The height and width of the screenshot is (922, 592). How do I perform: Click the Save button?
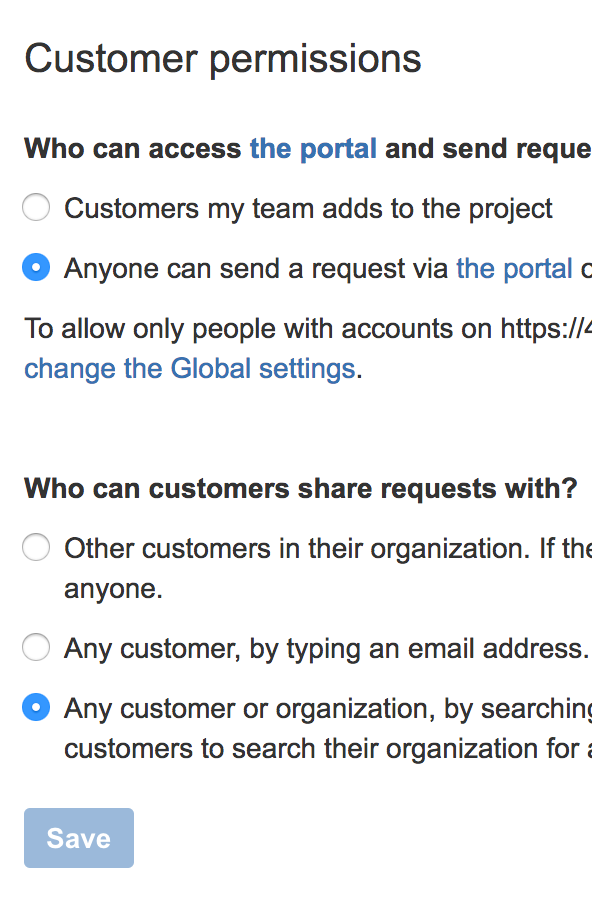point(79,838)
